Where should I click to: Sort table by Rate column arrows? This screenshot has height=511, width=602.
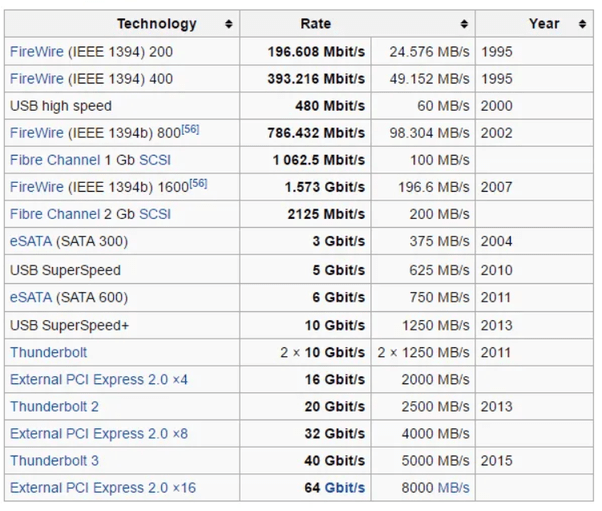(x=464, y=24)
